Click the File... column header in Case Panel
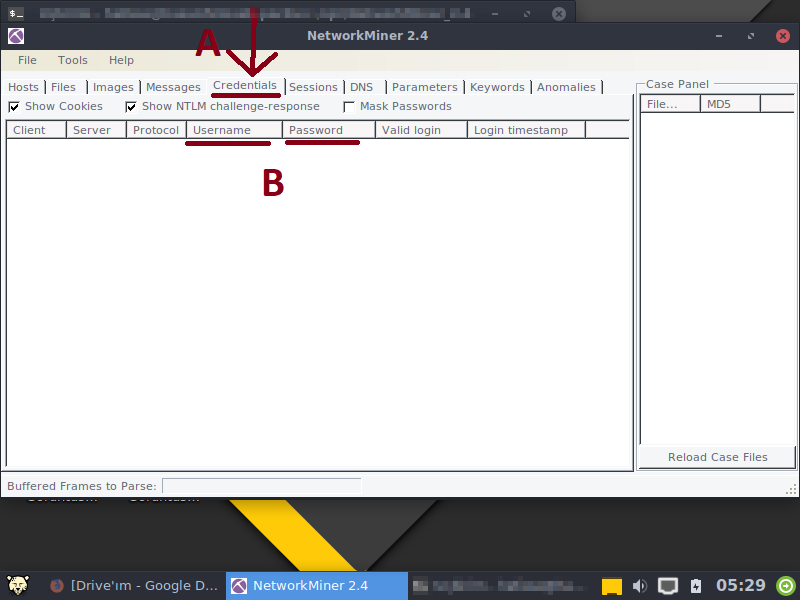The width and height of the screenshot is (800, 600). [x=670, y=104]
